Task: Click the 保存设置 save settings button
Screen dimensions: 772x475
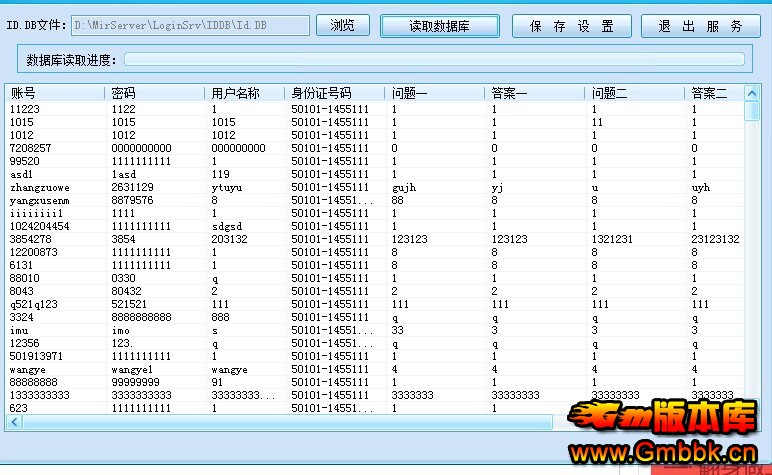Action: [x=572, y=26]
